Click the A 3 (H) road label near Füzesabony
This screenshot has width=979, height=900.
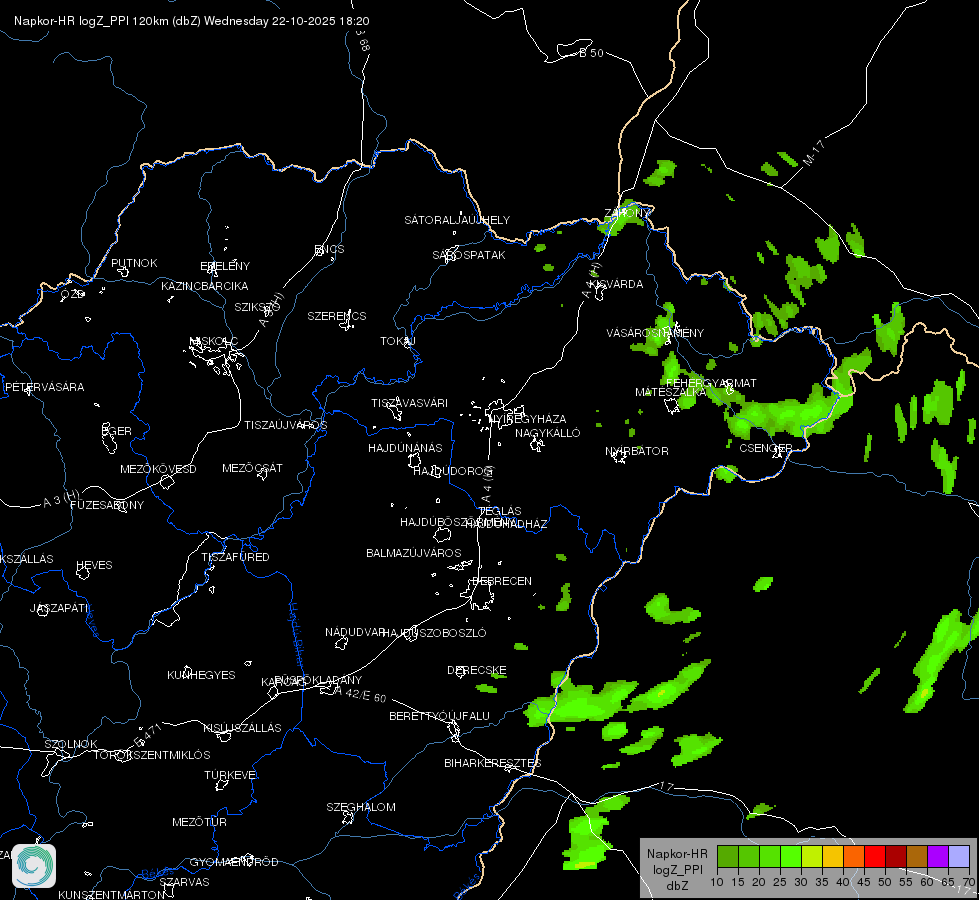point(61,498)
